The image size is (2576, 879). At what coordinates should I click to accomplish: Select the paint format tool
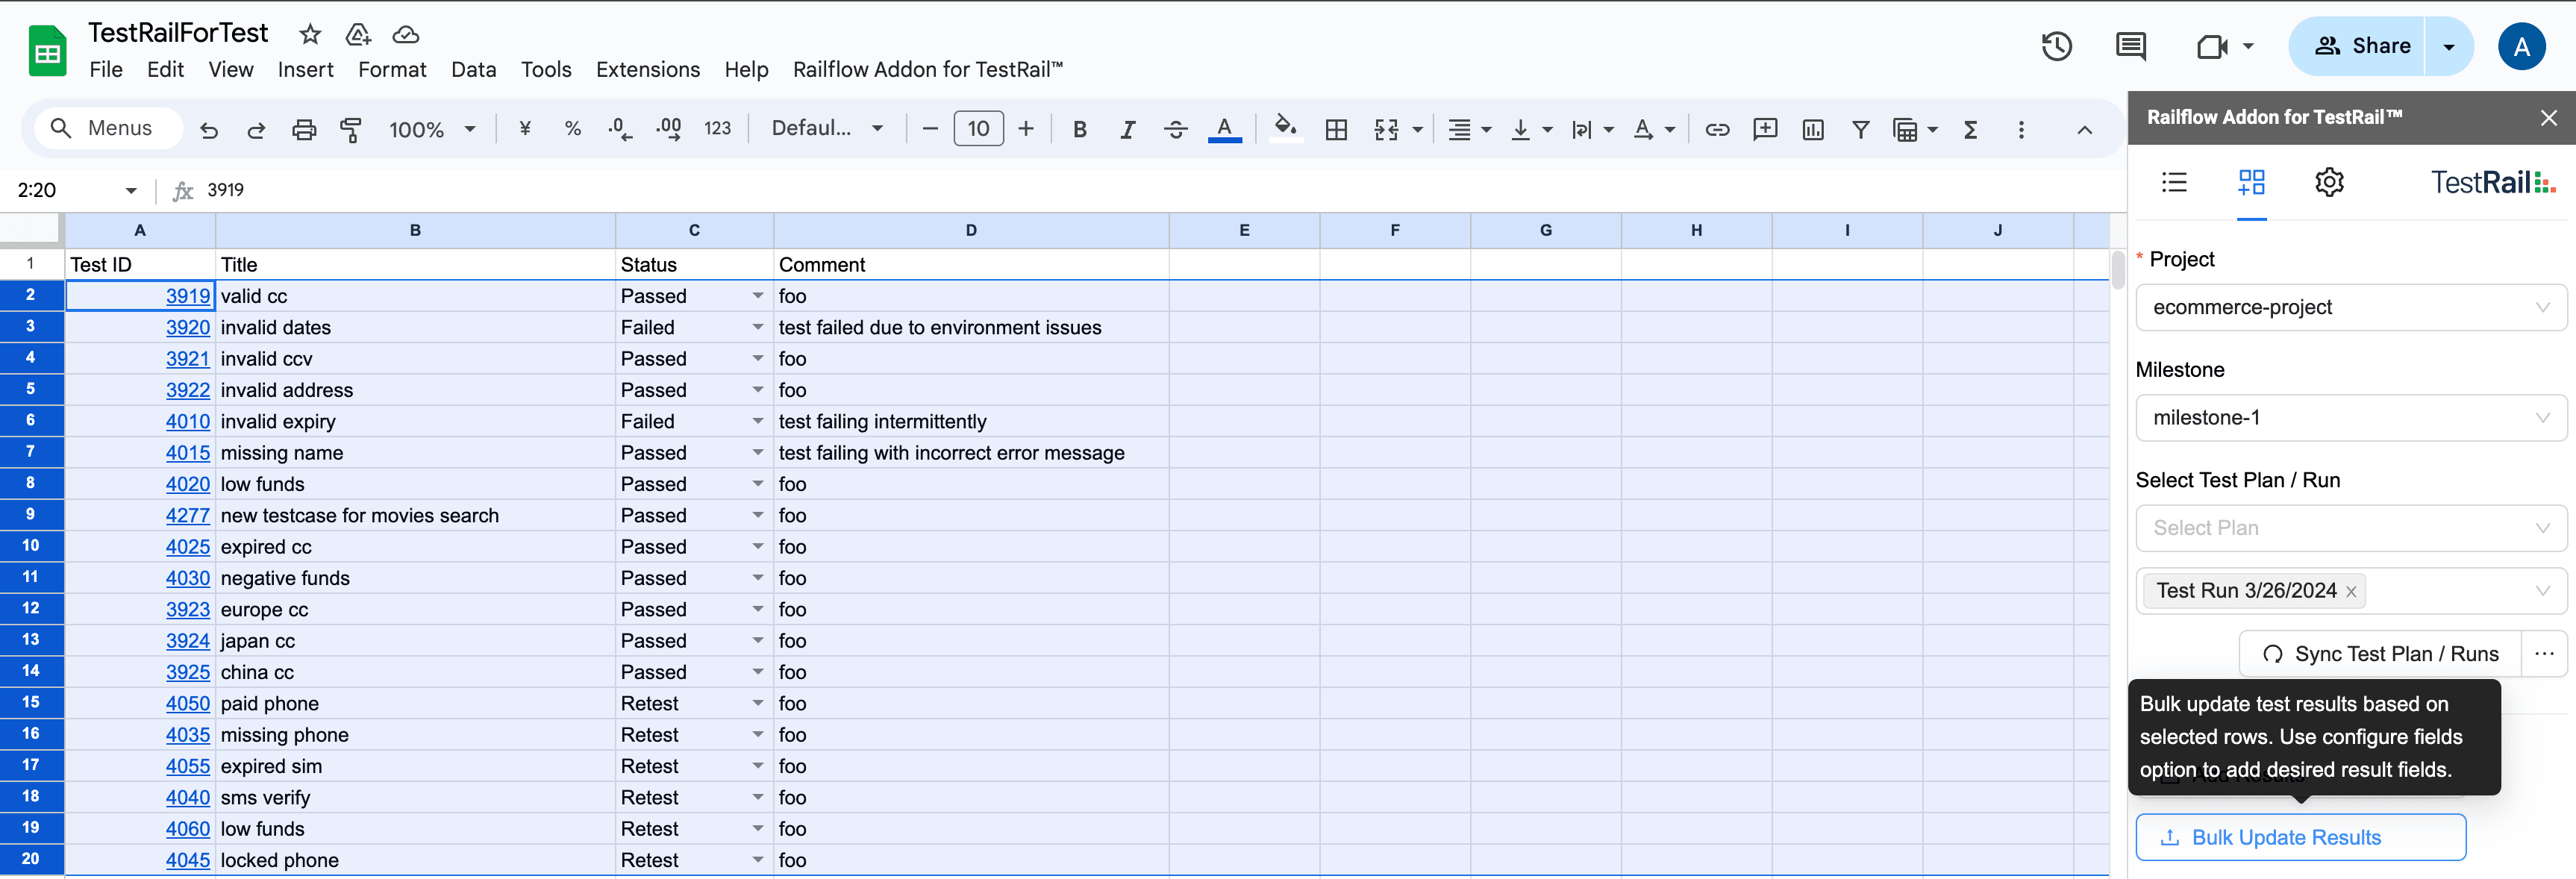[351, 130]
